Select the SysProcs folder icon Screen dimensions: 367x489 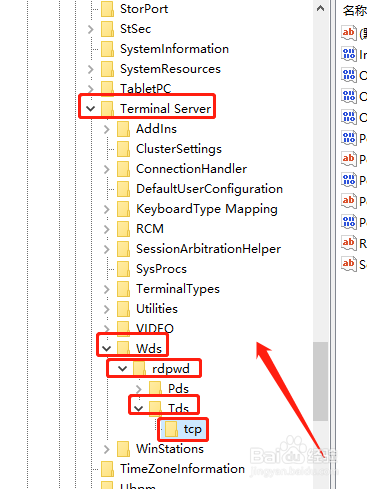point(124,269)
